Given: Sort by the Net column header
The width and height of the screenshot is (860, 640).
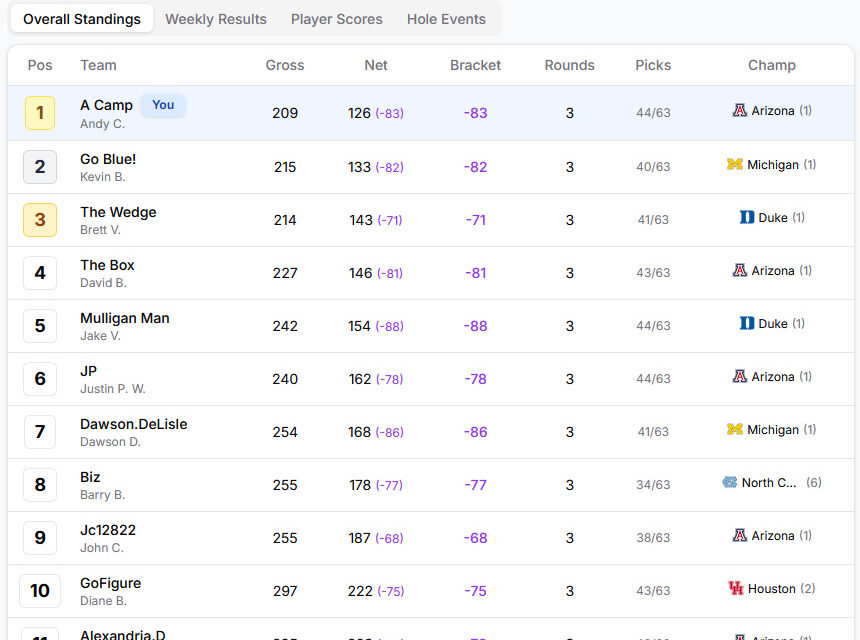Looking at the screenshot, I should click(376, 65).
